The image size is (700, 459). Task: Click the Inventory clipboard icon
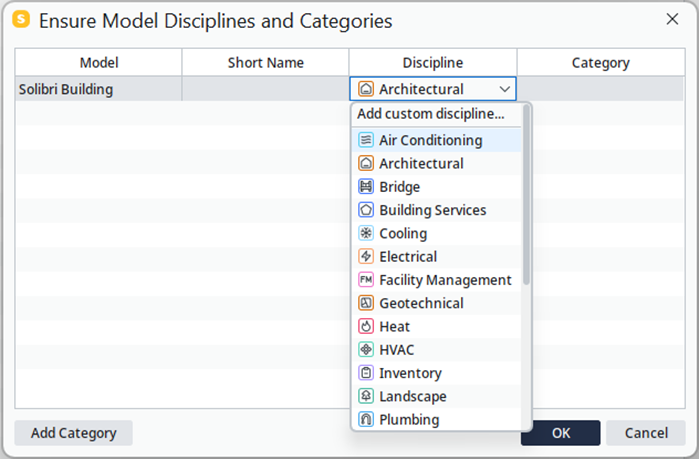(x=366, y=373)
